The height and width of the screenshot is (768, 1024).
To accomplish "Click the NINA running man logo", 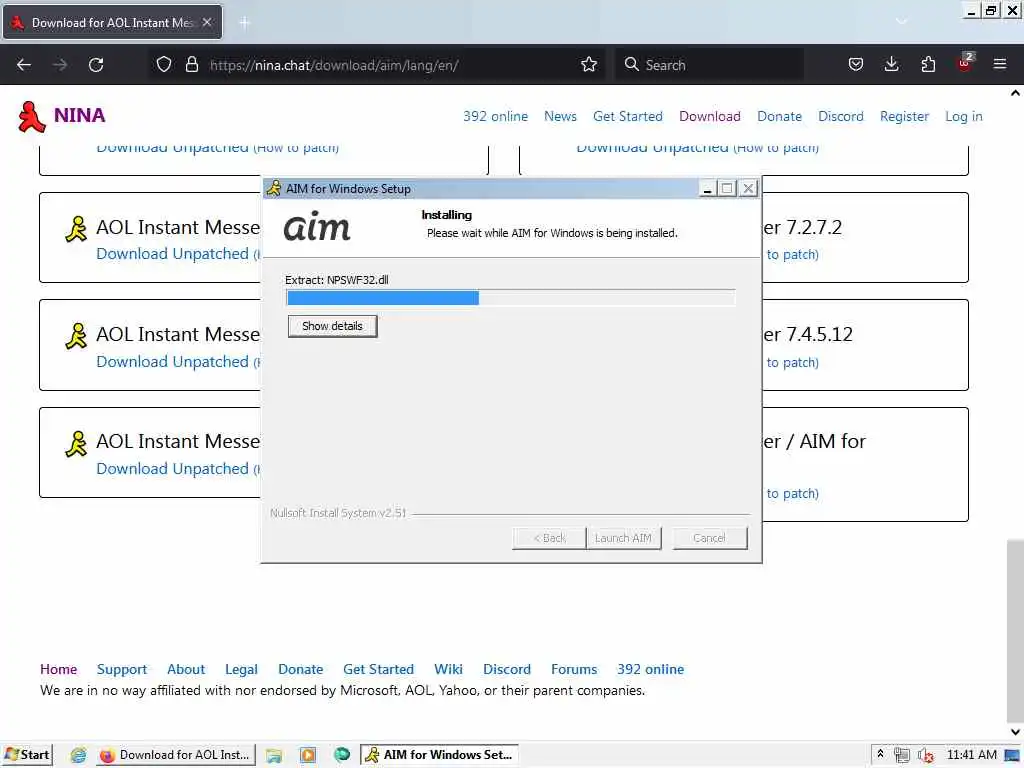I will pyautogui.click(x=31, y=116).
